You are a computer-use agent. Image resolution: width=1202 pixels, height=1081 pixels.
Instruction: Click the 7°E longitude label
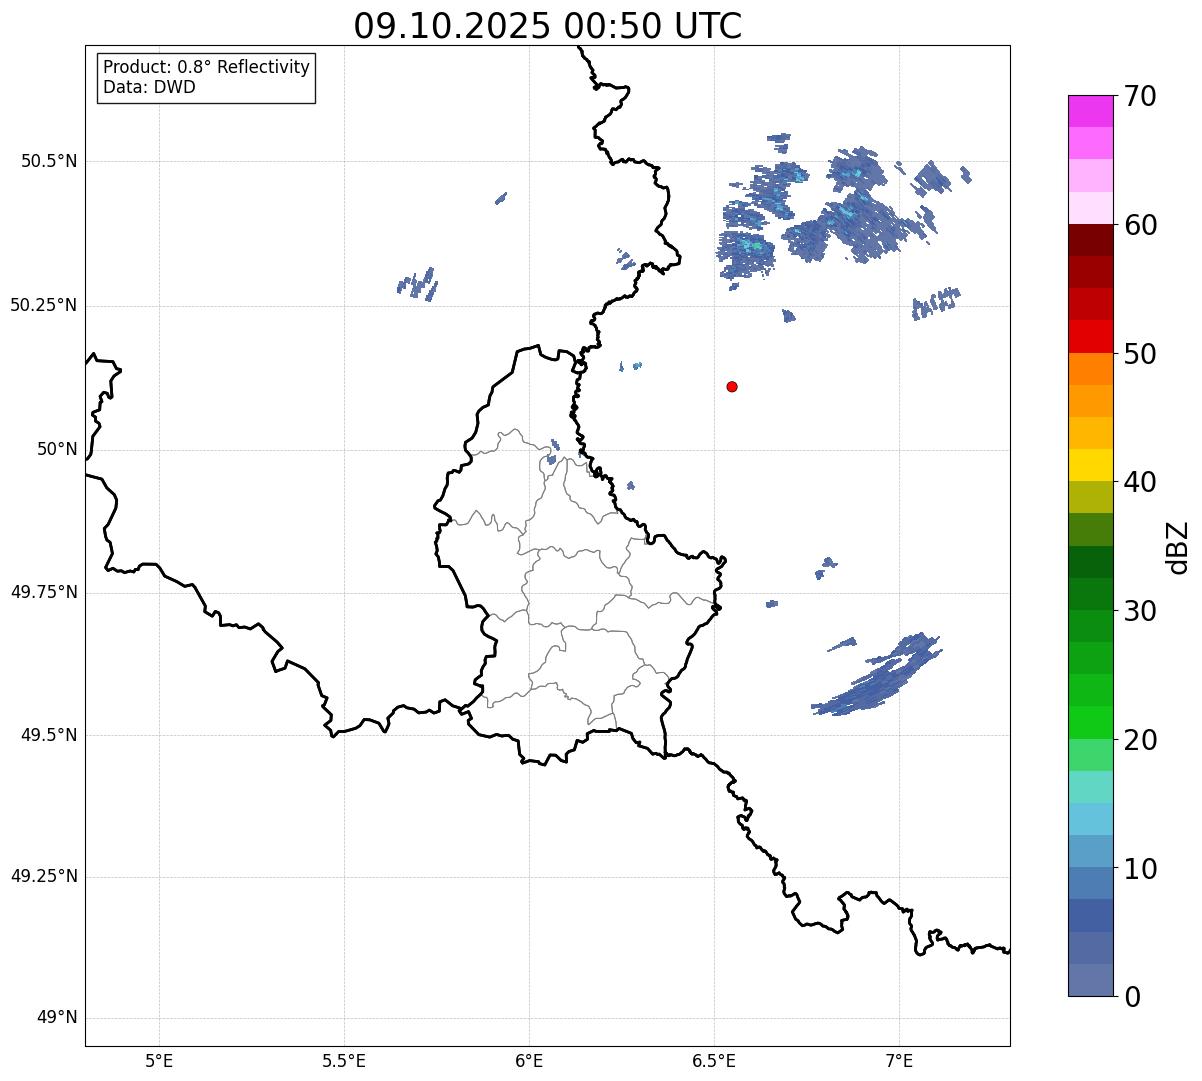coord(899,1060)
